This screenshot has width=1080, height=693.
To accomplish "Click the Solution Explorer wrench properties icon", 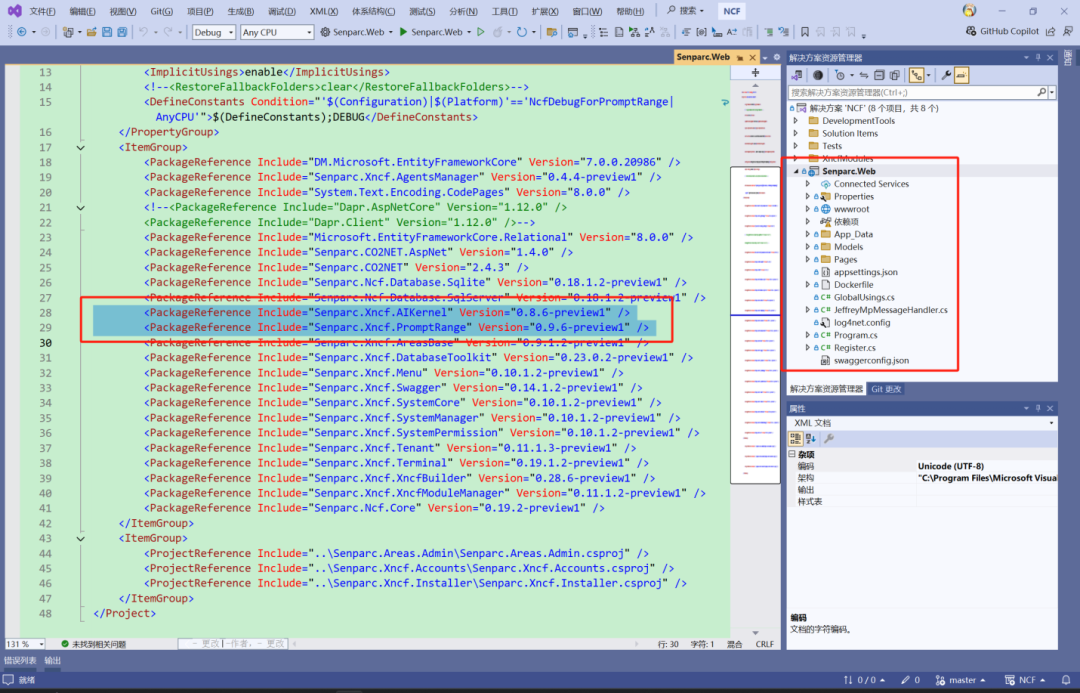I will (x=946, y=75).
